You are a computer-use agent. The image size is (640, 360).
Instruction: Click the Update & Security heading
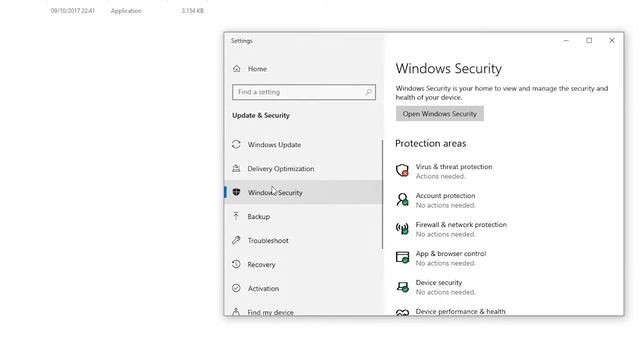tap(261, 116)
